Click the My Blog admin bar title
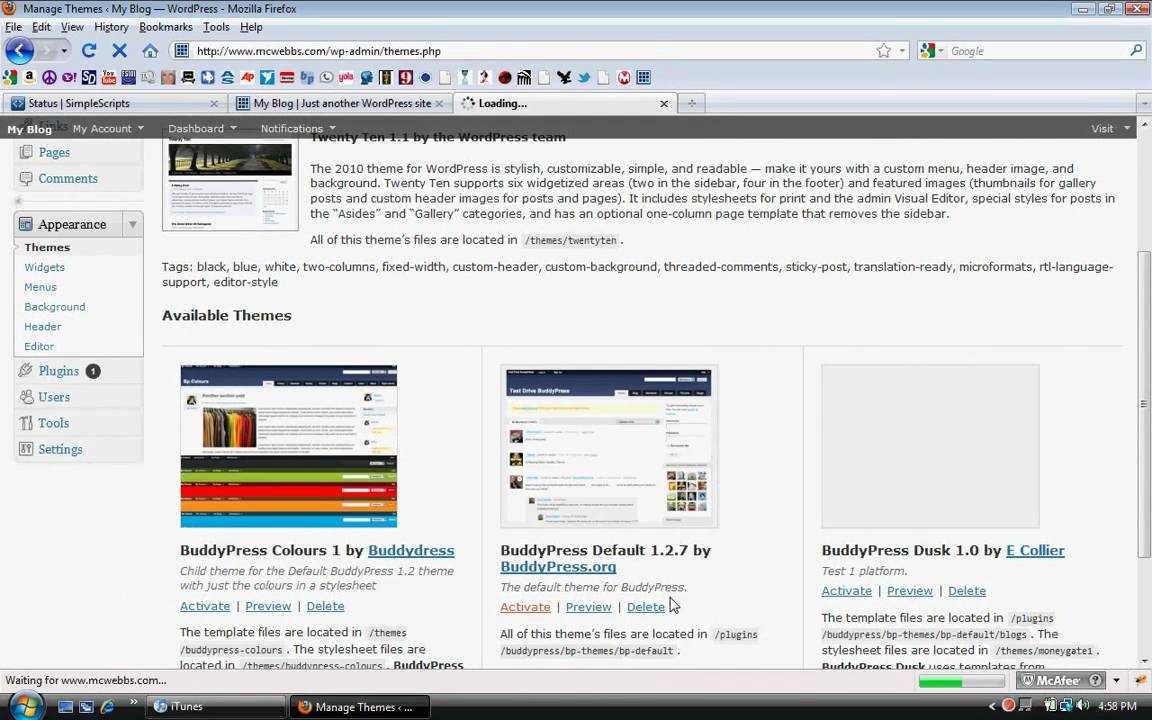This screenshot has height=720, width=1152. (29, 129)
